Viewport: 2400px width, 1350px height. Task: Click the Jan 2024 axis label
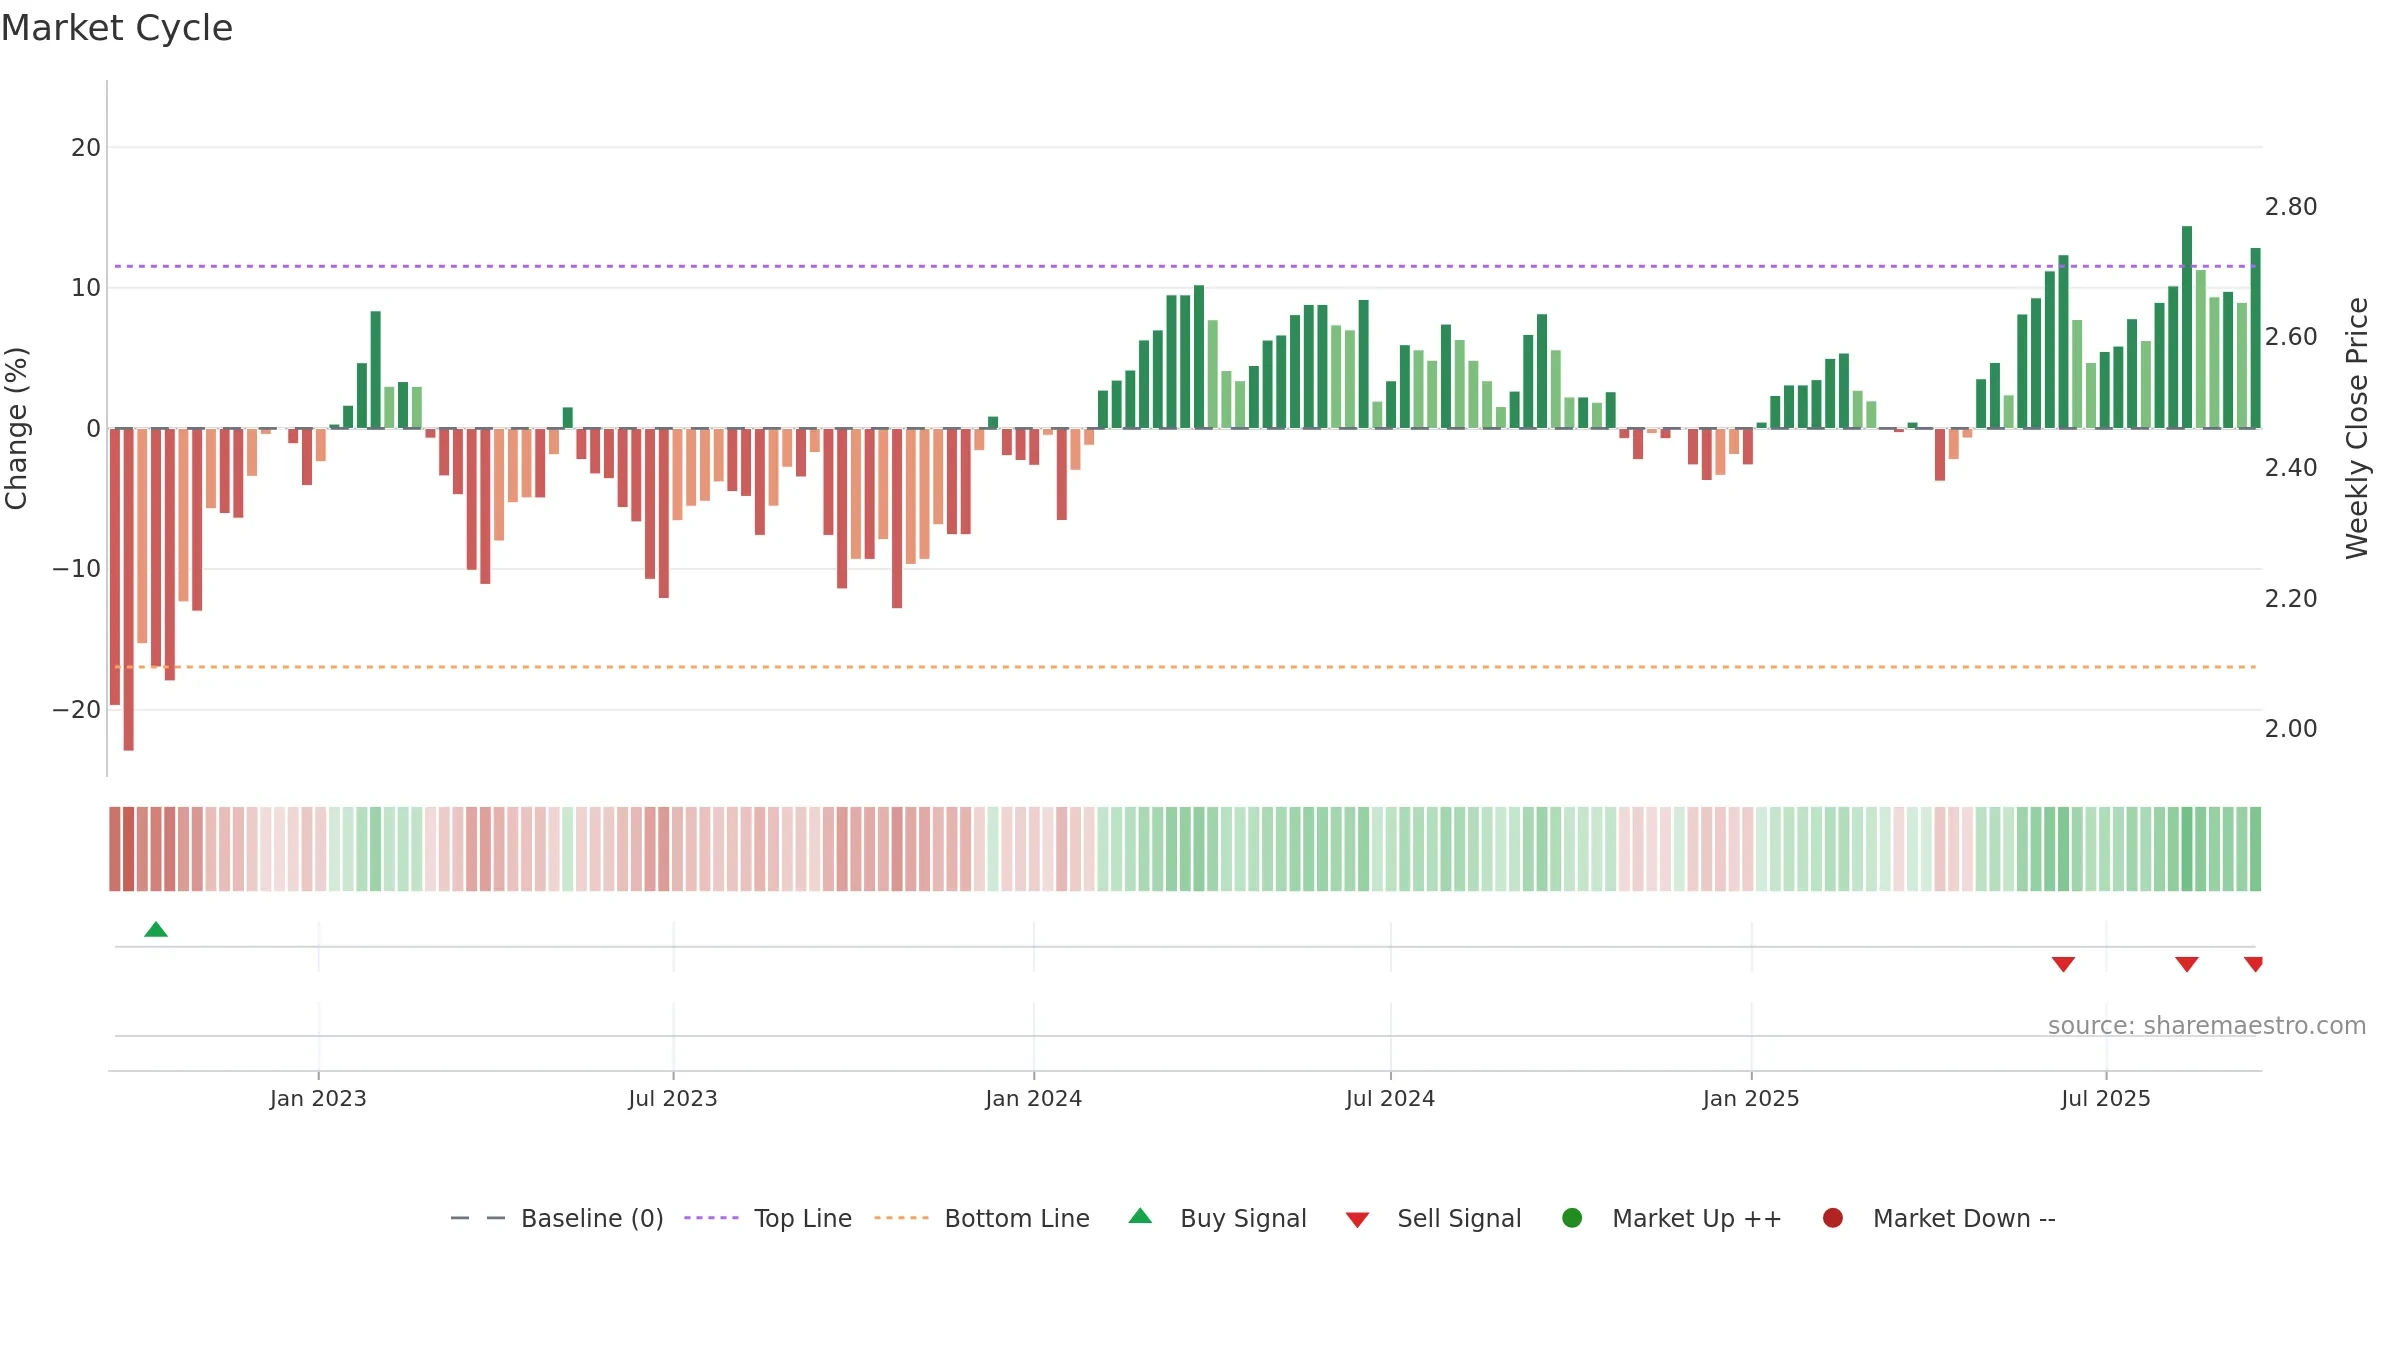point(1033,1098)
